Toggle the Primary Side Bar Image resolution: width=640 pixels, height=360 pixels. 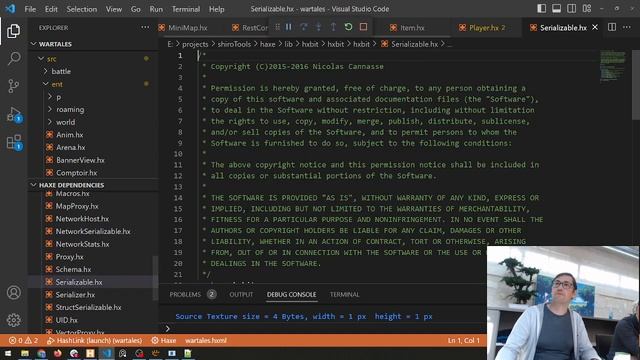541,9
